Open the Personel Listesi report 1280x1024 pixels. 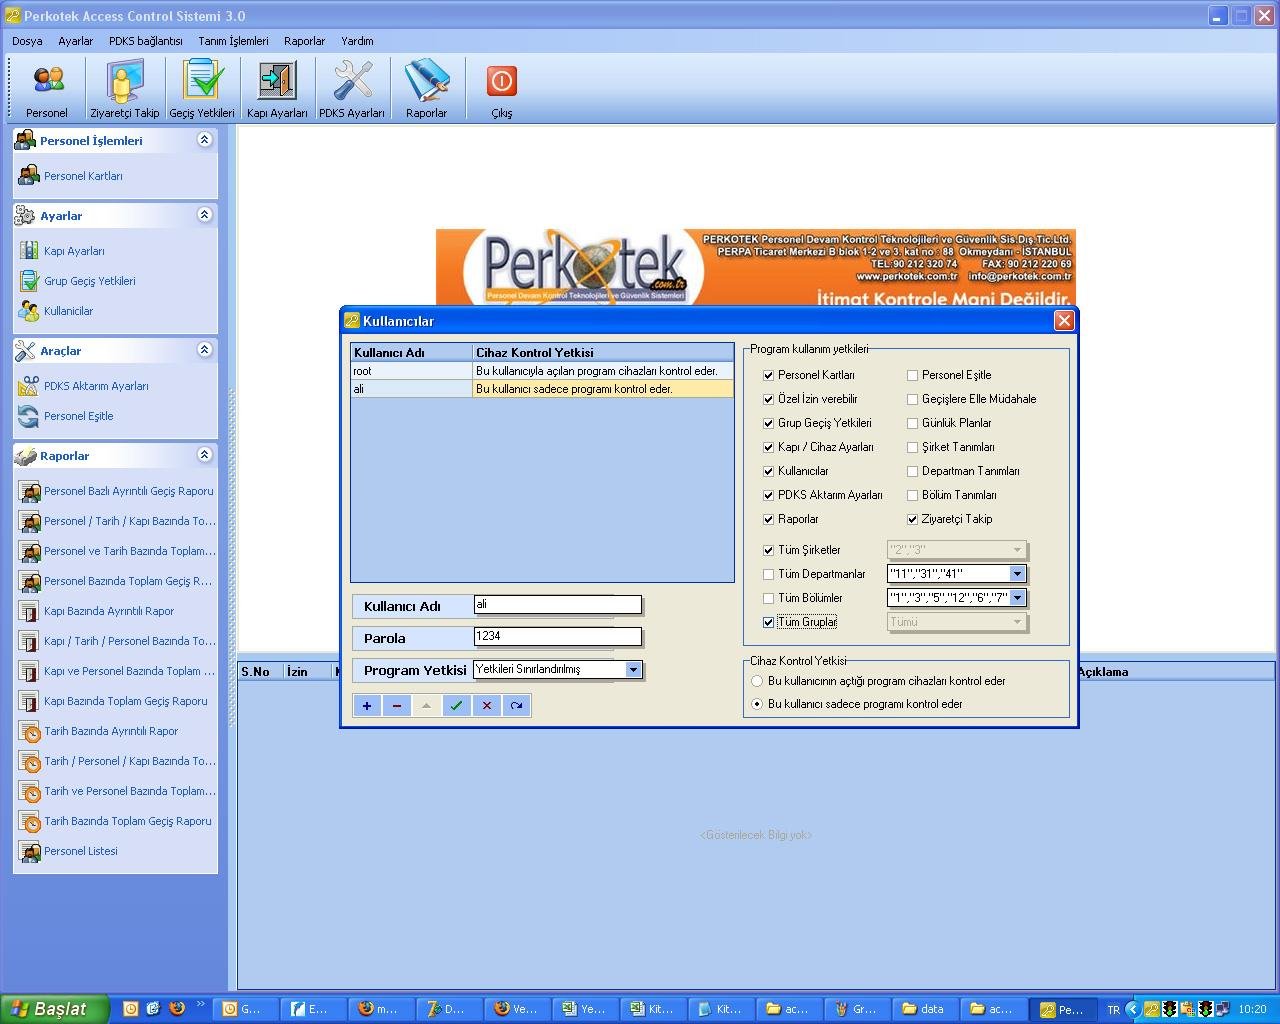[79, 851]
